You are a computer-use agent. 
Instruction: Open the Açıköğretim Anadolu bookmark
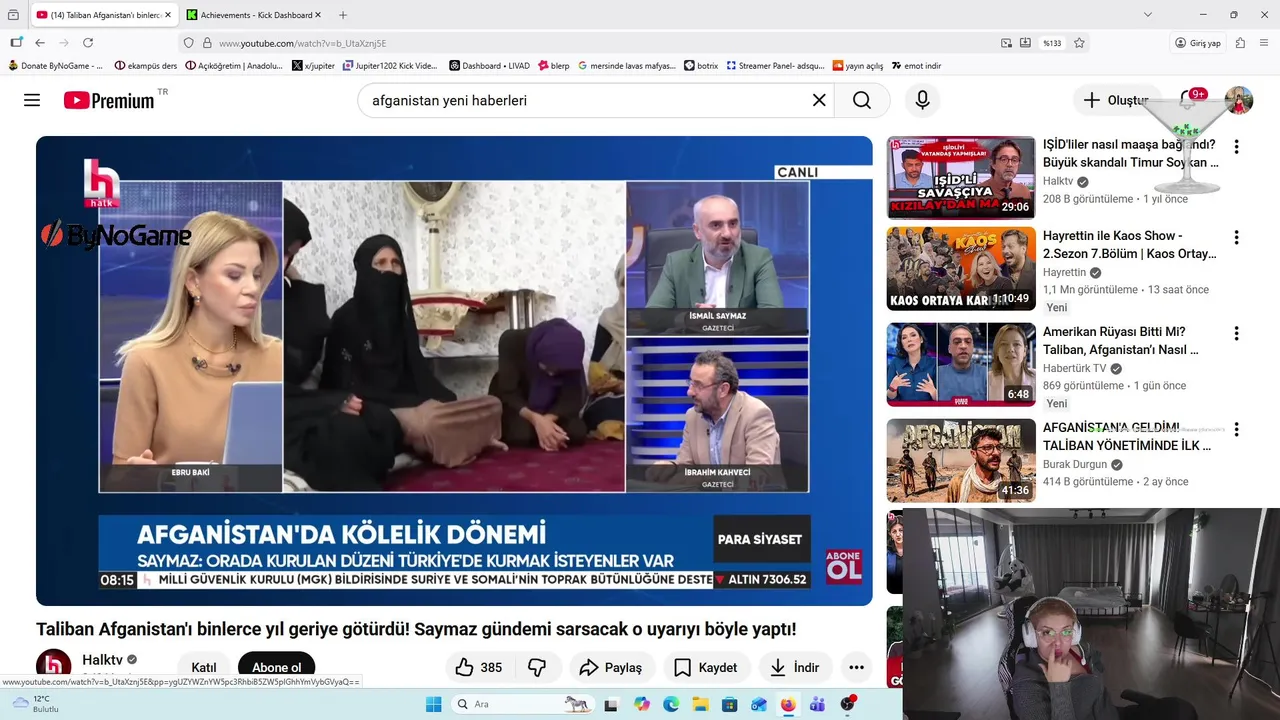point(235,66)
